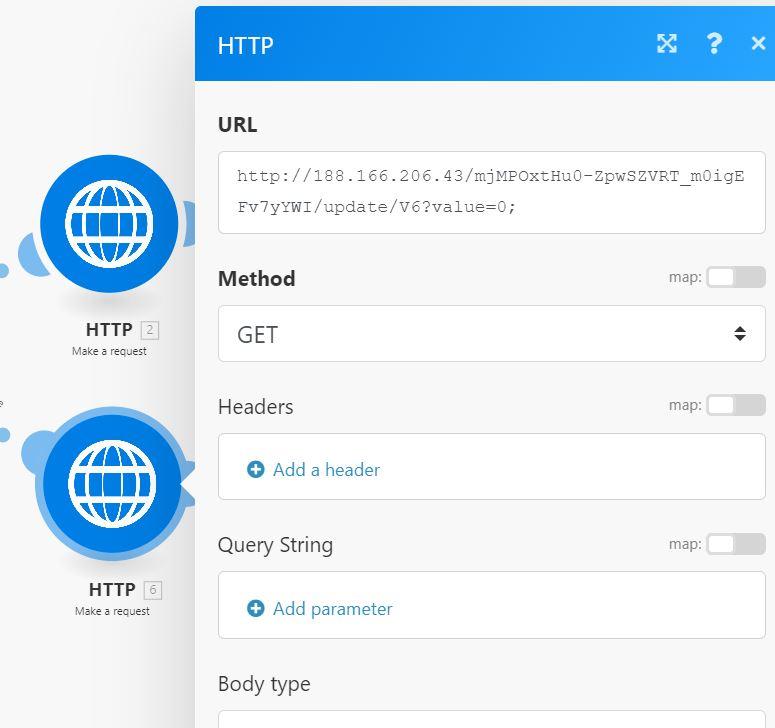This screenshot has height=728, width=775.
Task: Click the connector bubble left of HTTP 6
Action: point(40,451)
